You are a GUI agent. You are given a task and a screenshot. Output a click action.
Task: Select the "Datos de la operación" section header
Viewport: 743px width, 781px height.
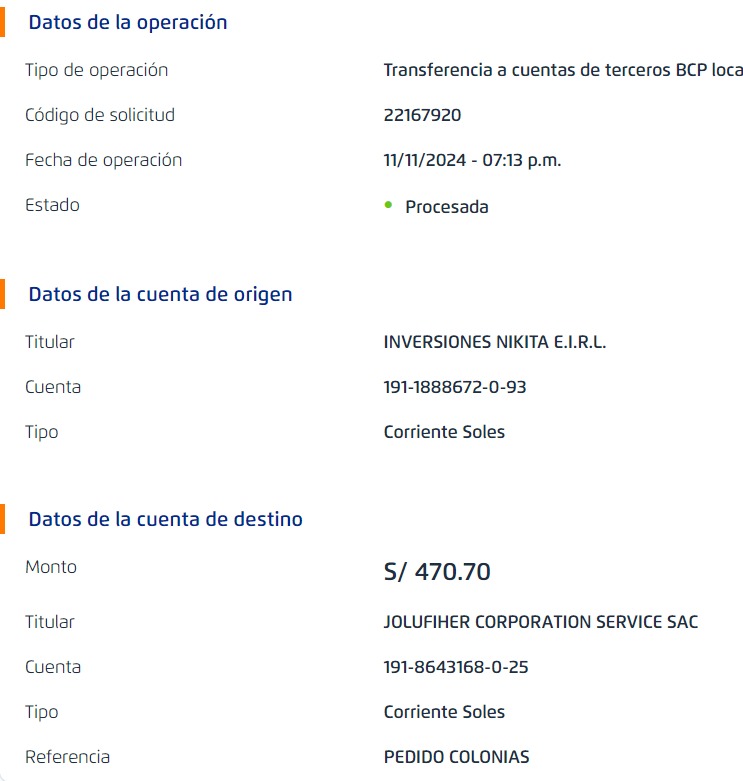(128, 22)
